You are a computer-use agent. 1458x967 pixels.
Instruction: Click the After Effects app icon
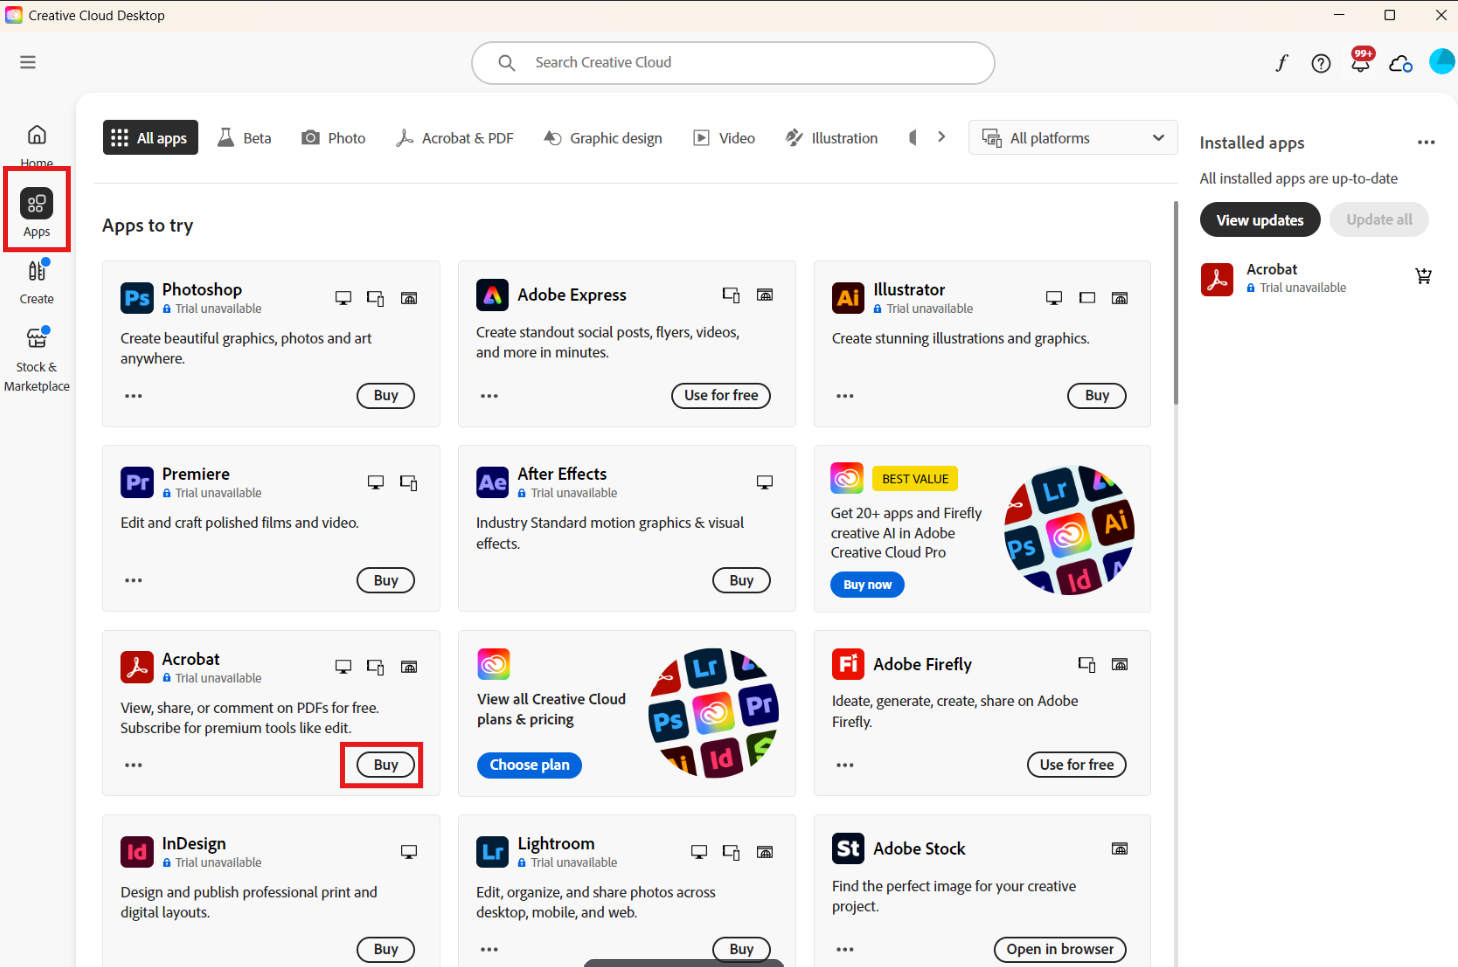493,482
